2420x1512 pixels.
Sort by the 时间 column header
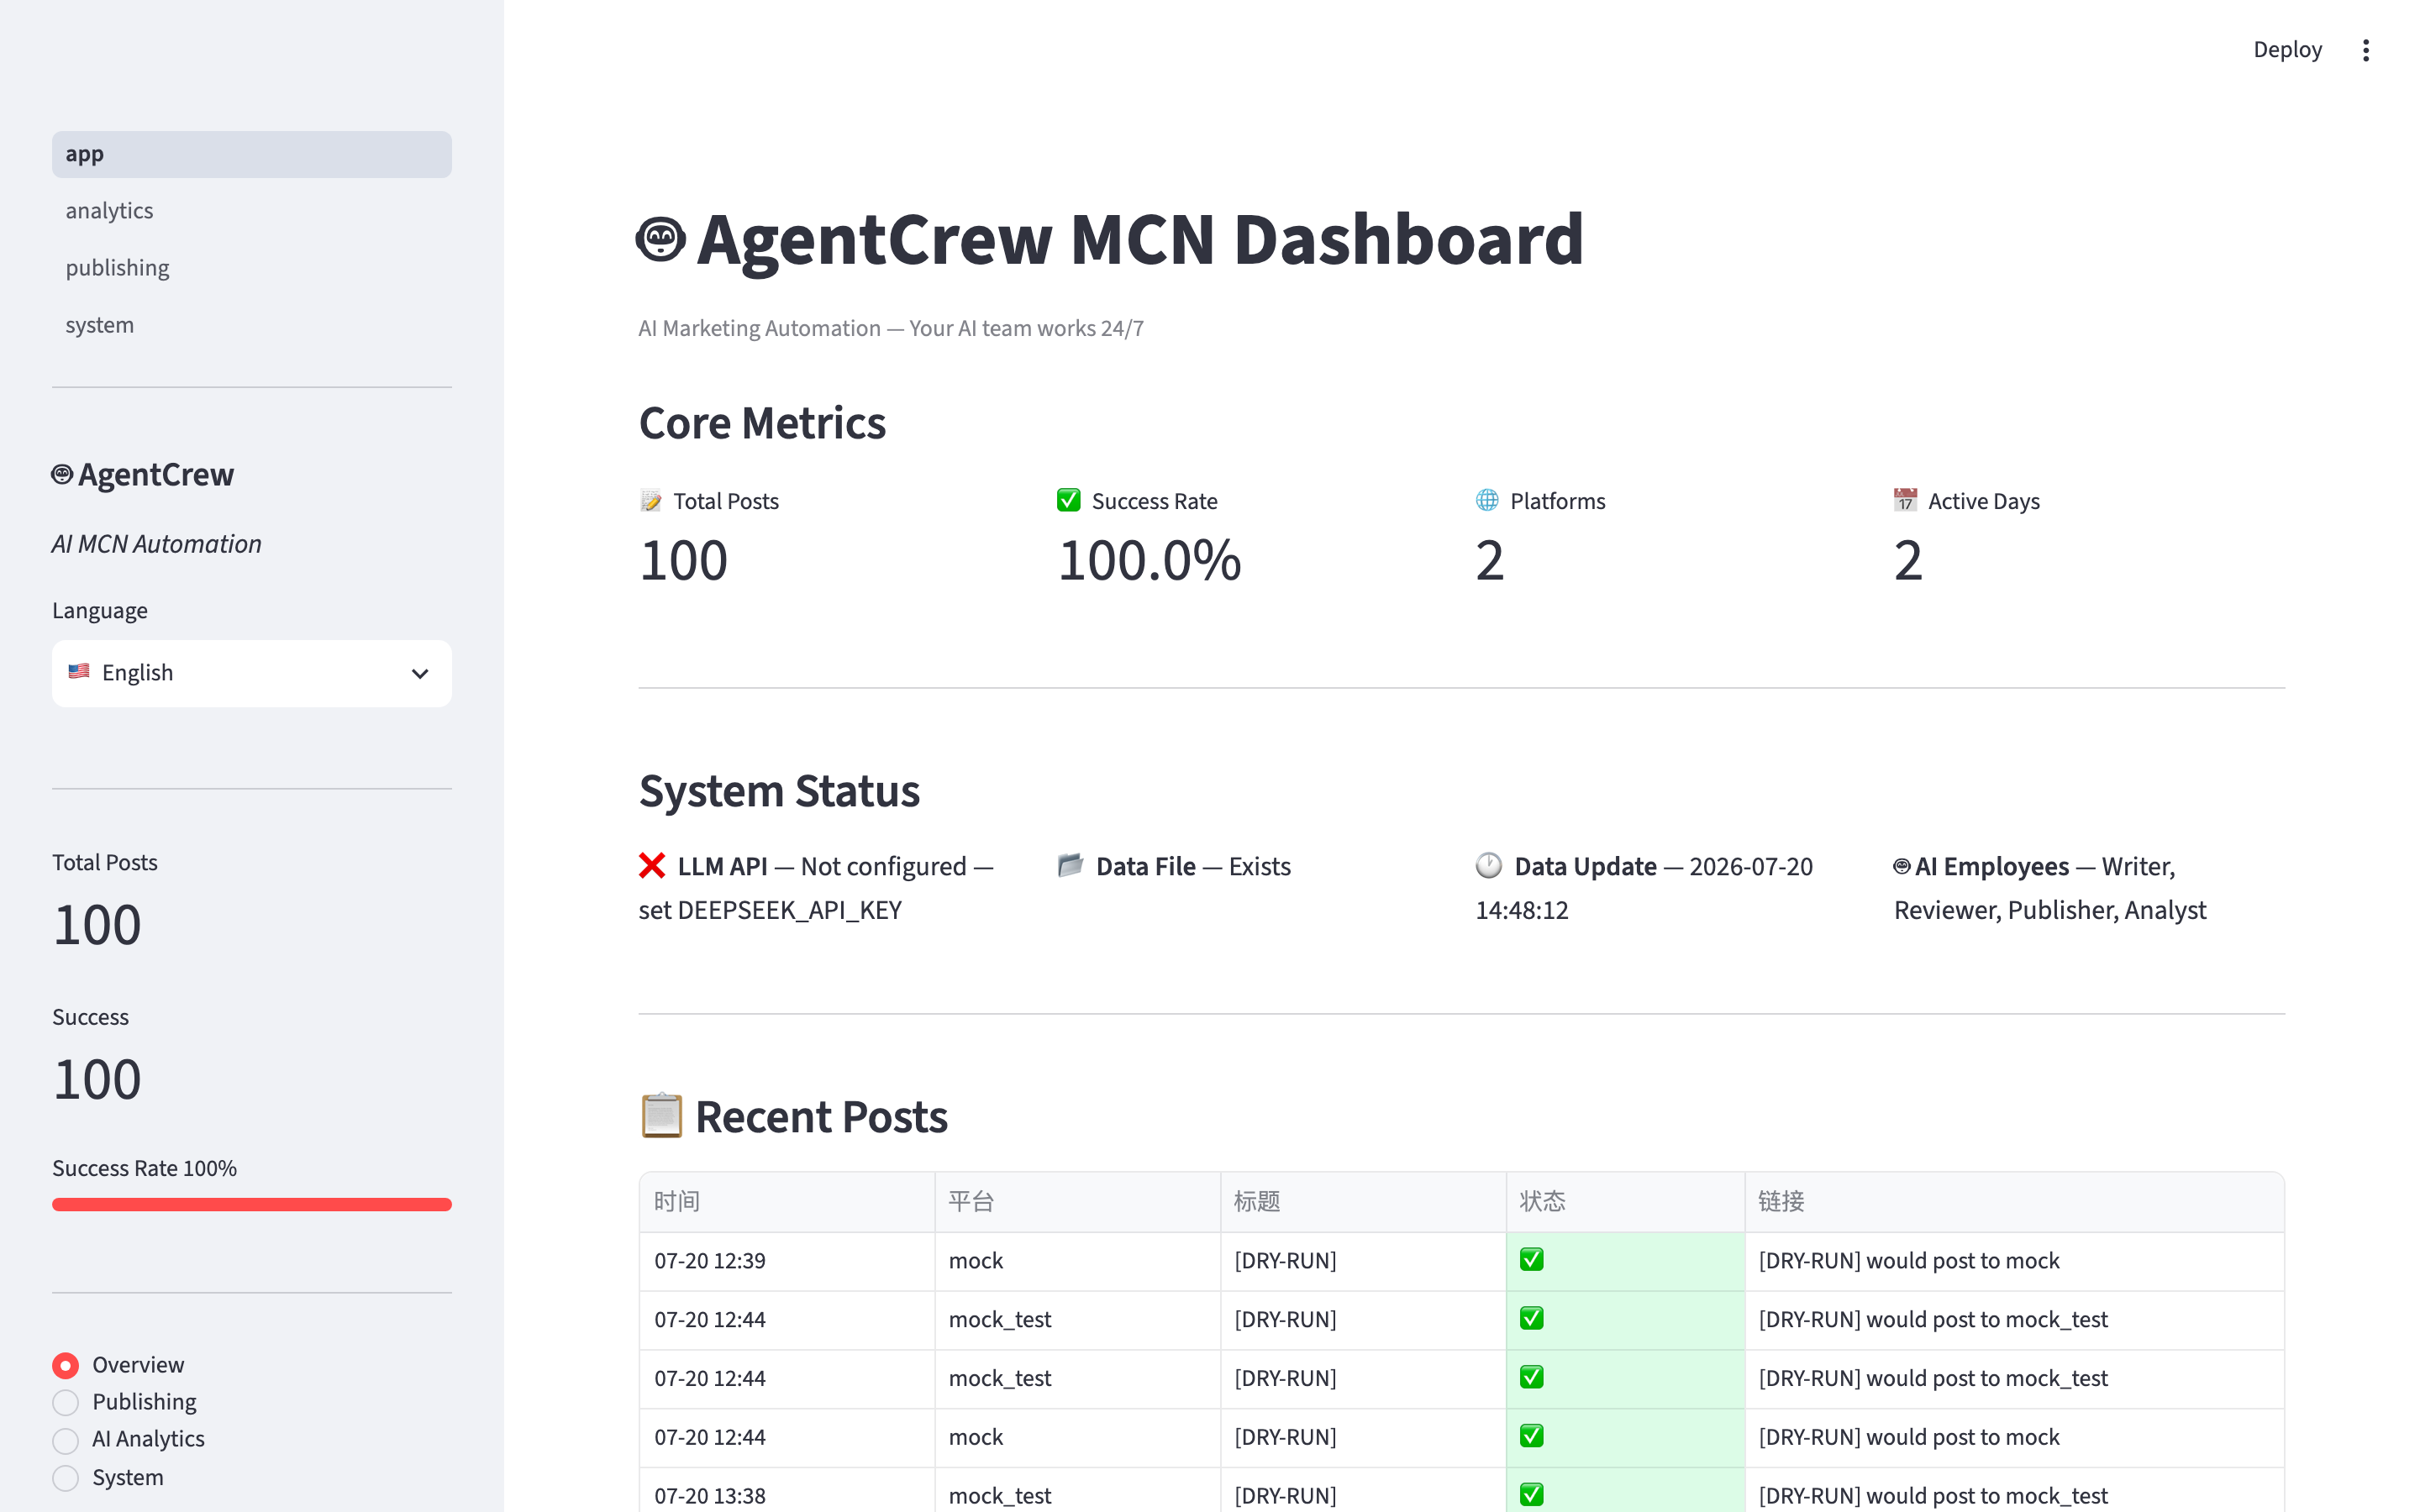coord(787,1202)
